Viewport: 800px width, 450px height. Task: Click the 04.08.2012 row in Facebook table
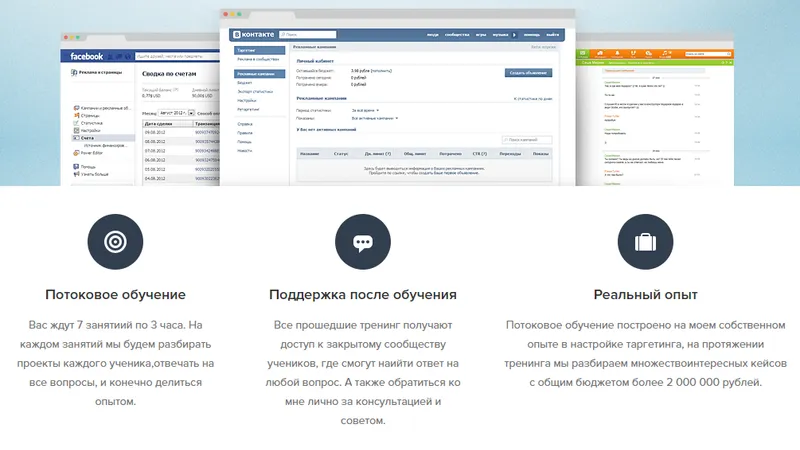[181, 179]
